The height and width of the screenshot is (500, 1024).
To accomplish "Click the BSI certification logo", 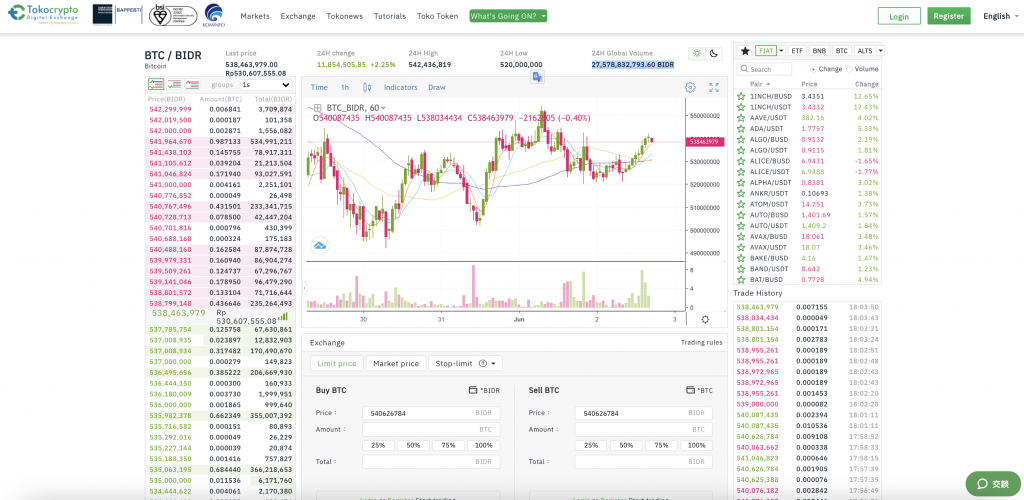I will [172, 14].
